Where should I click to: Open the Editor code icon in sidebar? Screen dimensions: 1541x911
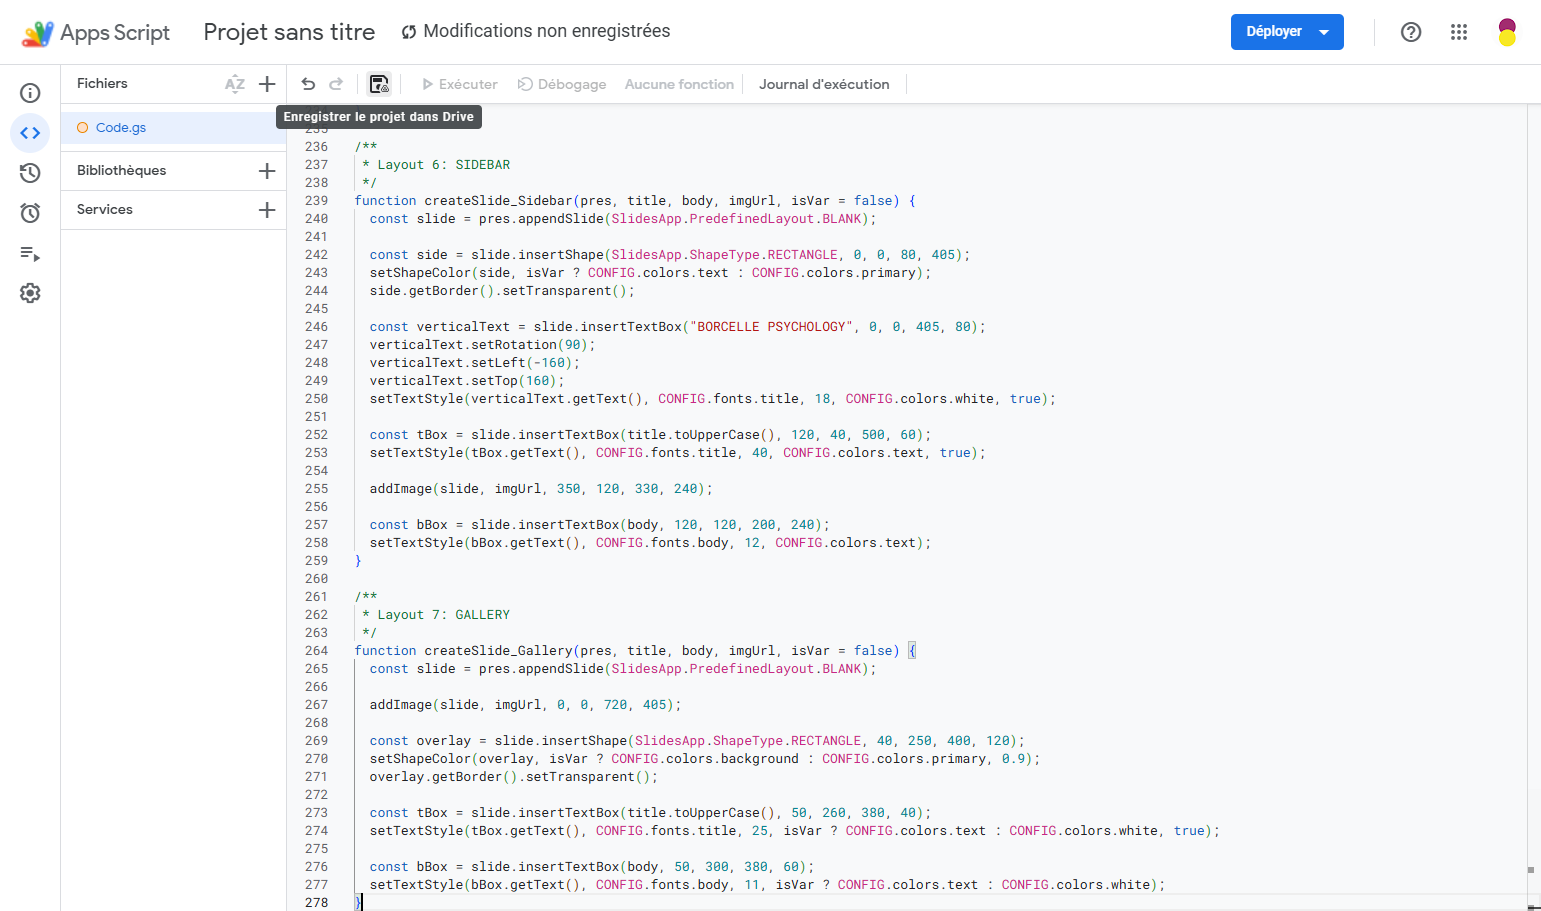pos(30,133)
